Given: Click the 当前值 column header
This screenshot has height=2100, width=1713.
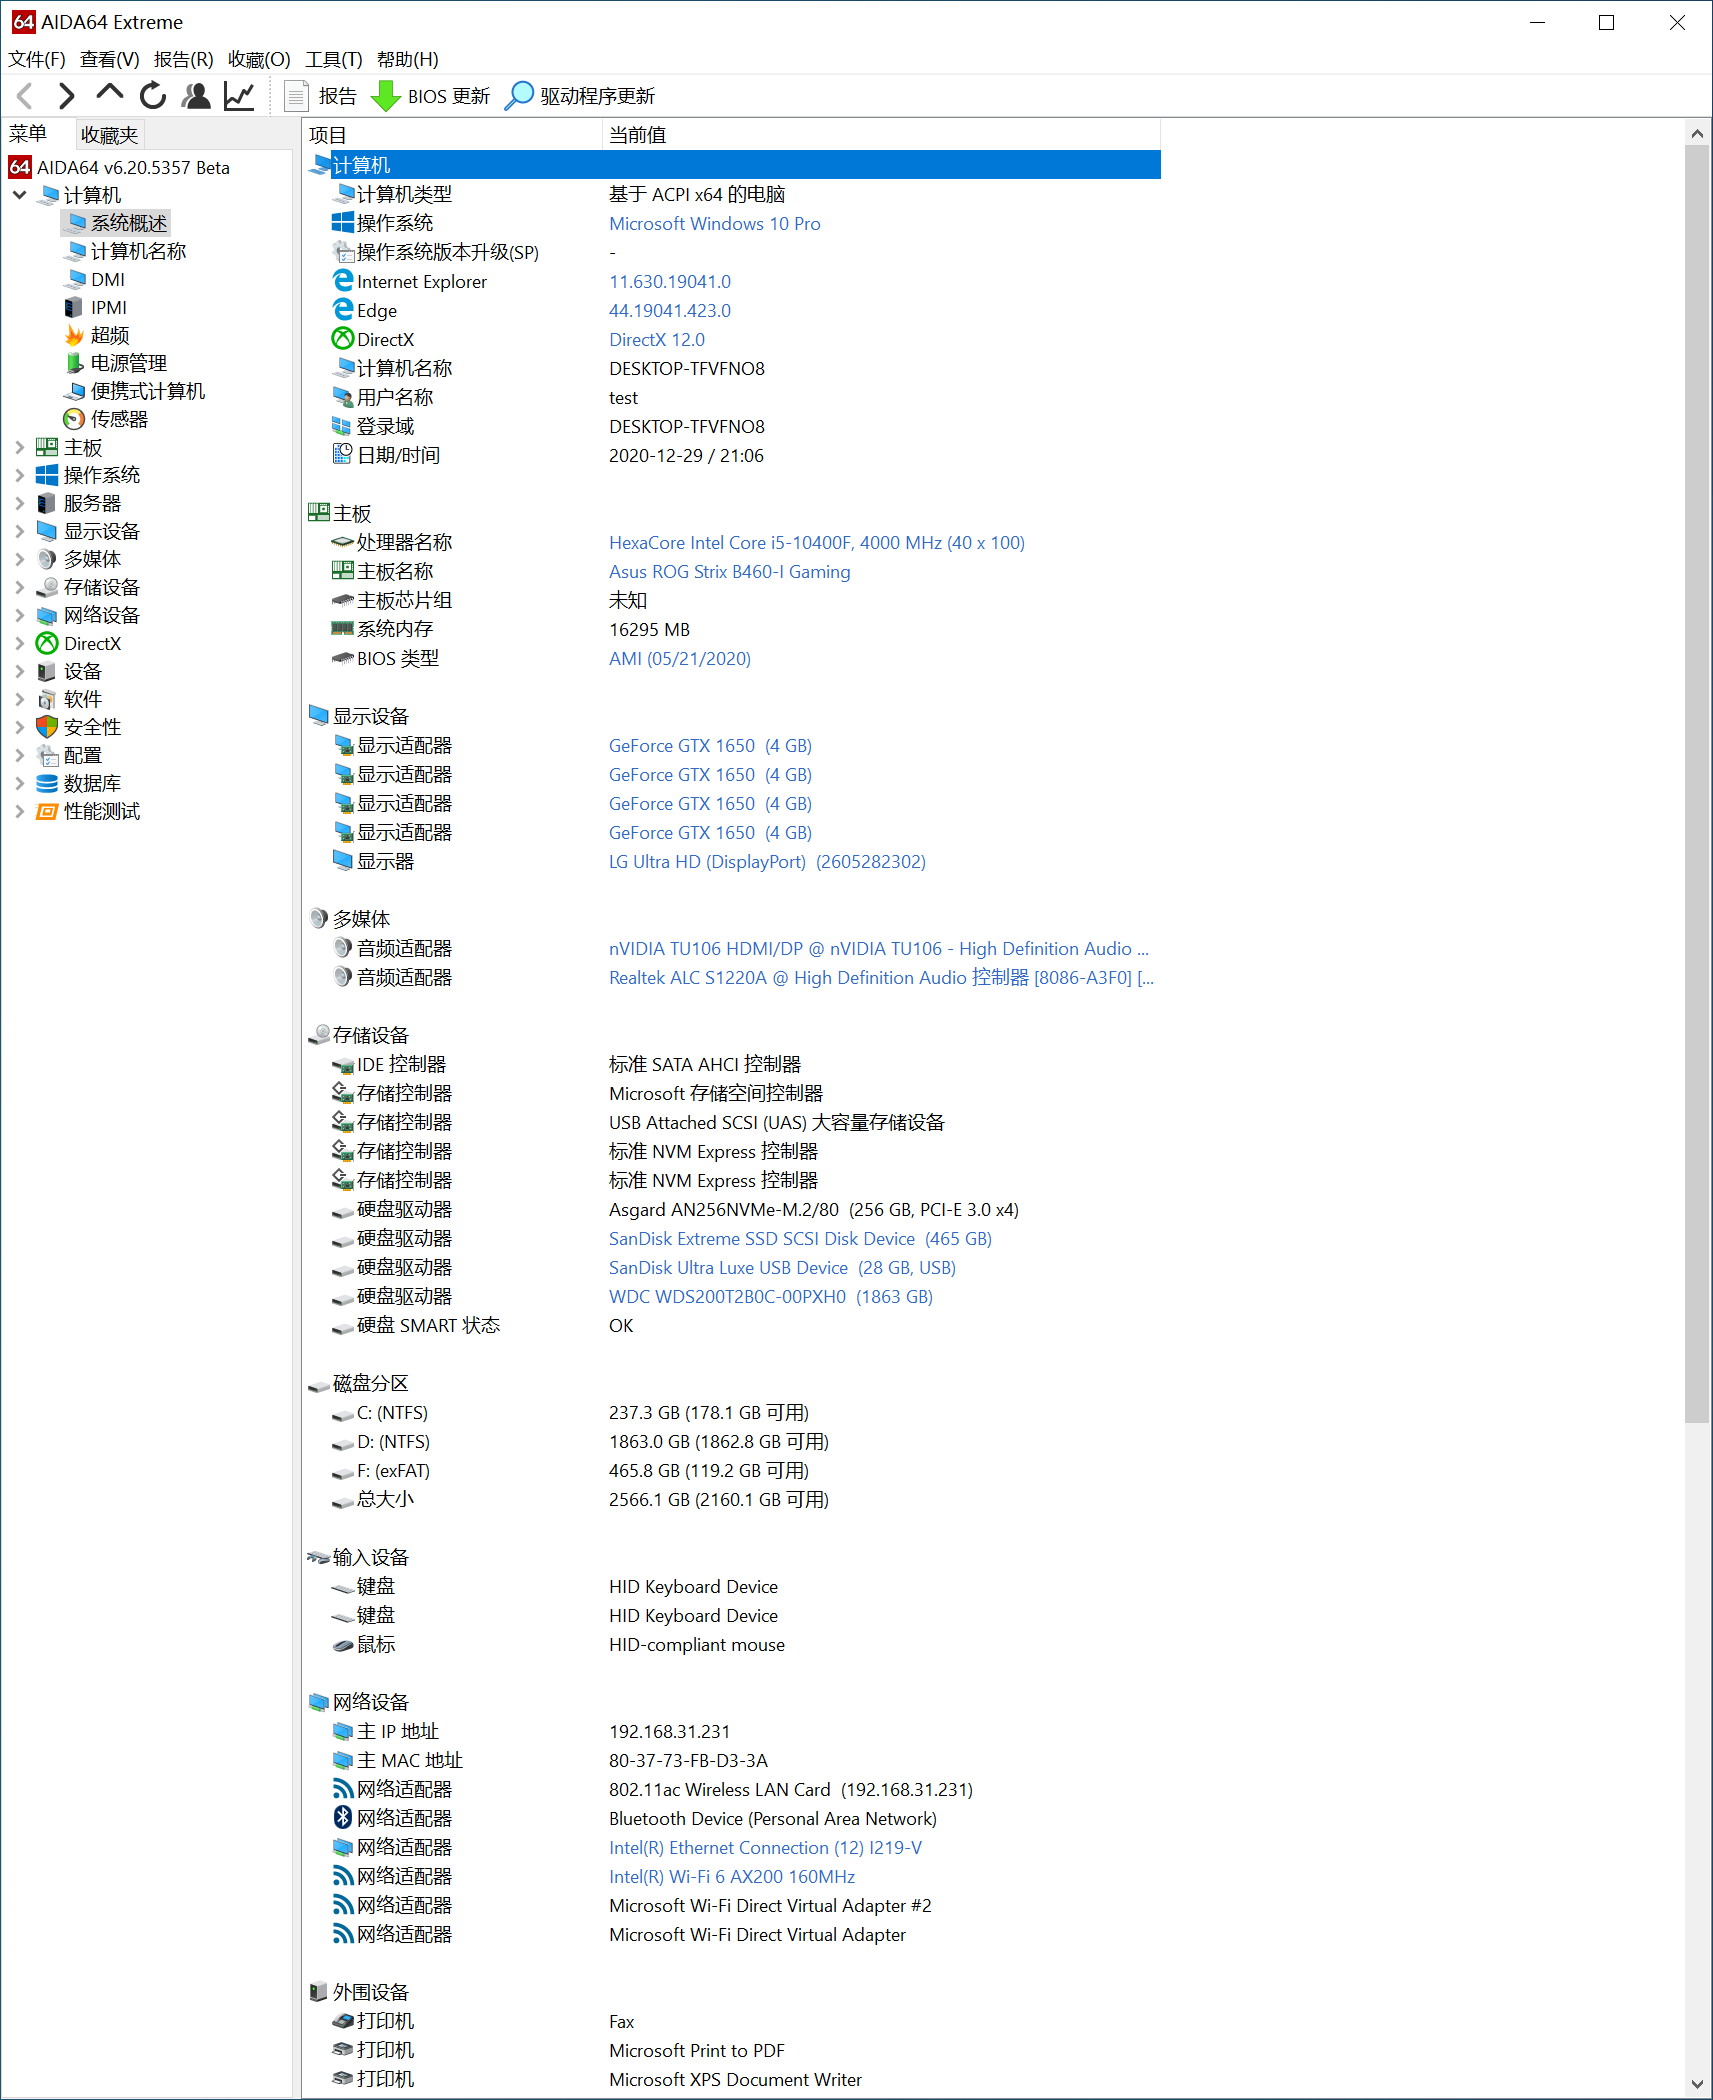Looking at the screenshot, I should [882, 135].
